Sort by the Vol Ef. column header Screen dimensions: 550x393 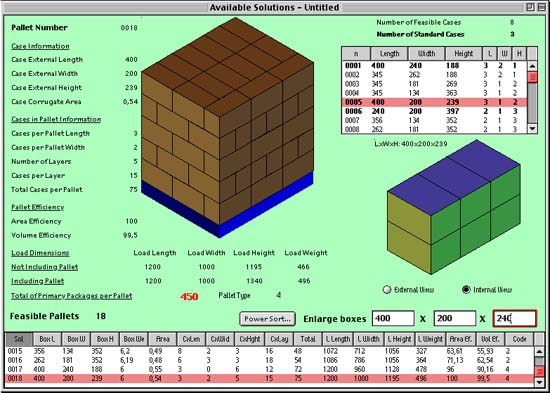pyautogui.click(x=490, y=339)
